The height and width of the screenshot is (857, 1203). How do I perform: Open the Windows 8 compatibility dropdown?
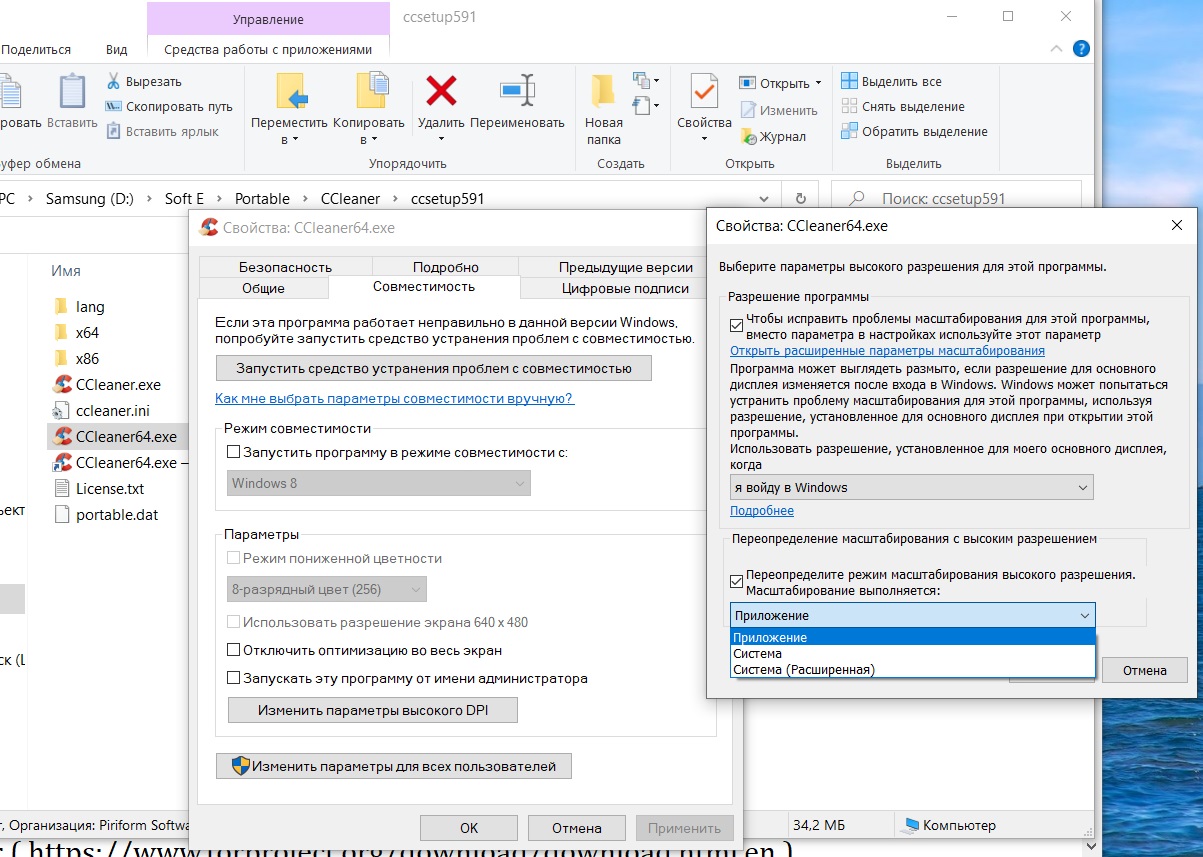coord(378,483)
